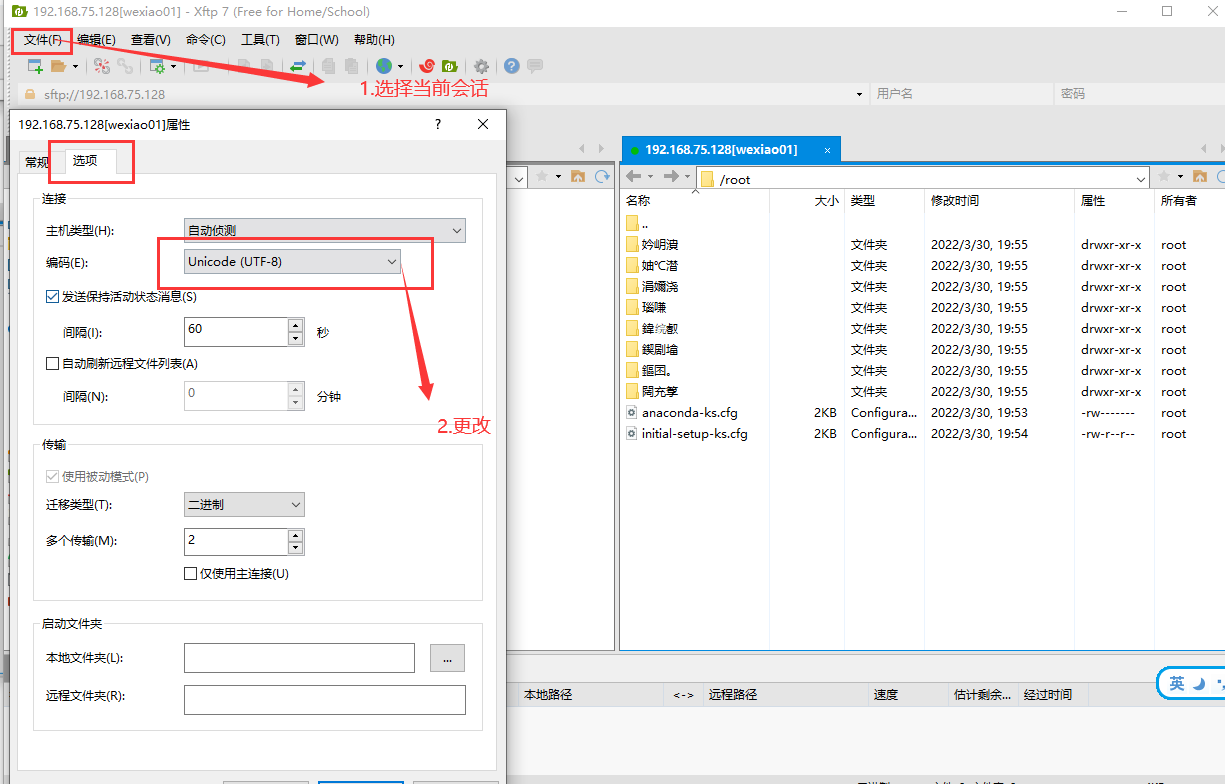Sort by the 修改时间 column header
This screenshot has width=1225, height=784.
pyautogui.click(x=999, y=200)
